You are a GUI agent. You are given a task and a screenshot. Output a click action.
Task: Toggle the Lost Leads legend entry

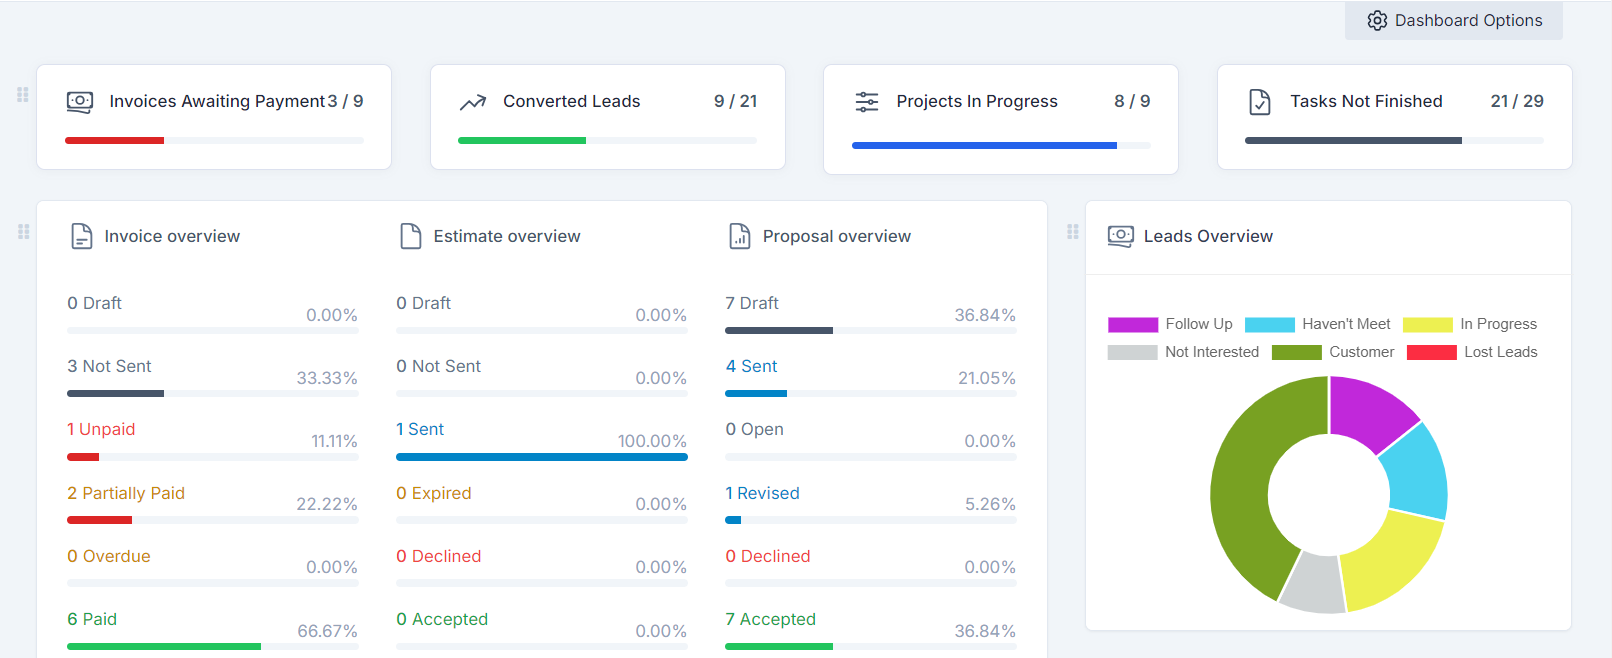(x=1472, y=353)
